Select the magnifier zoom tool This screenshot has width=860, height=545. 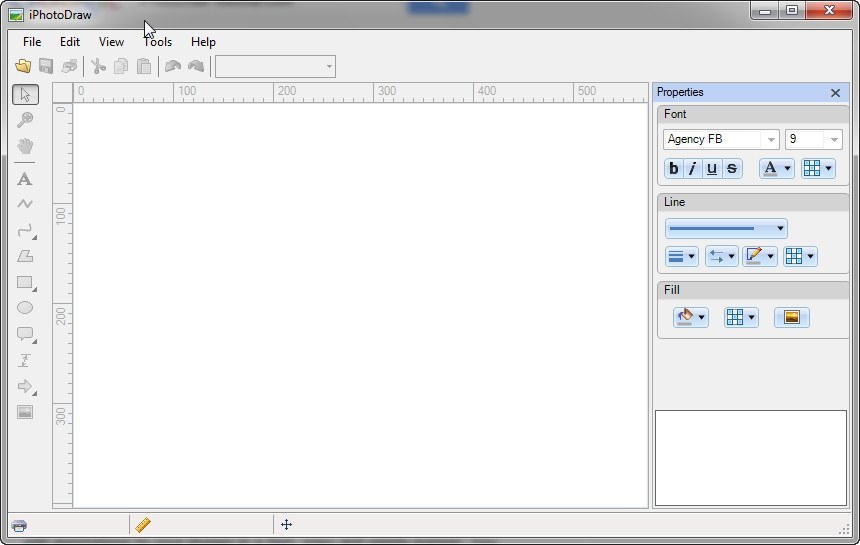click(x=25, y=120)
